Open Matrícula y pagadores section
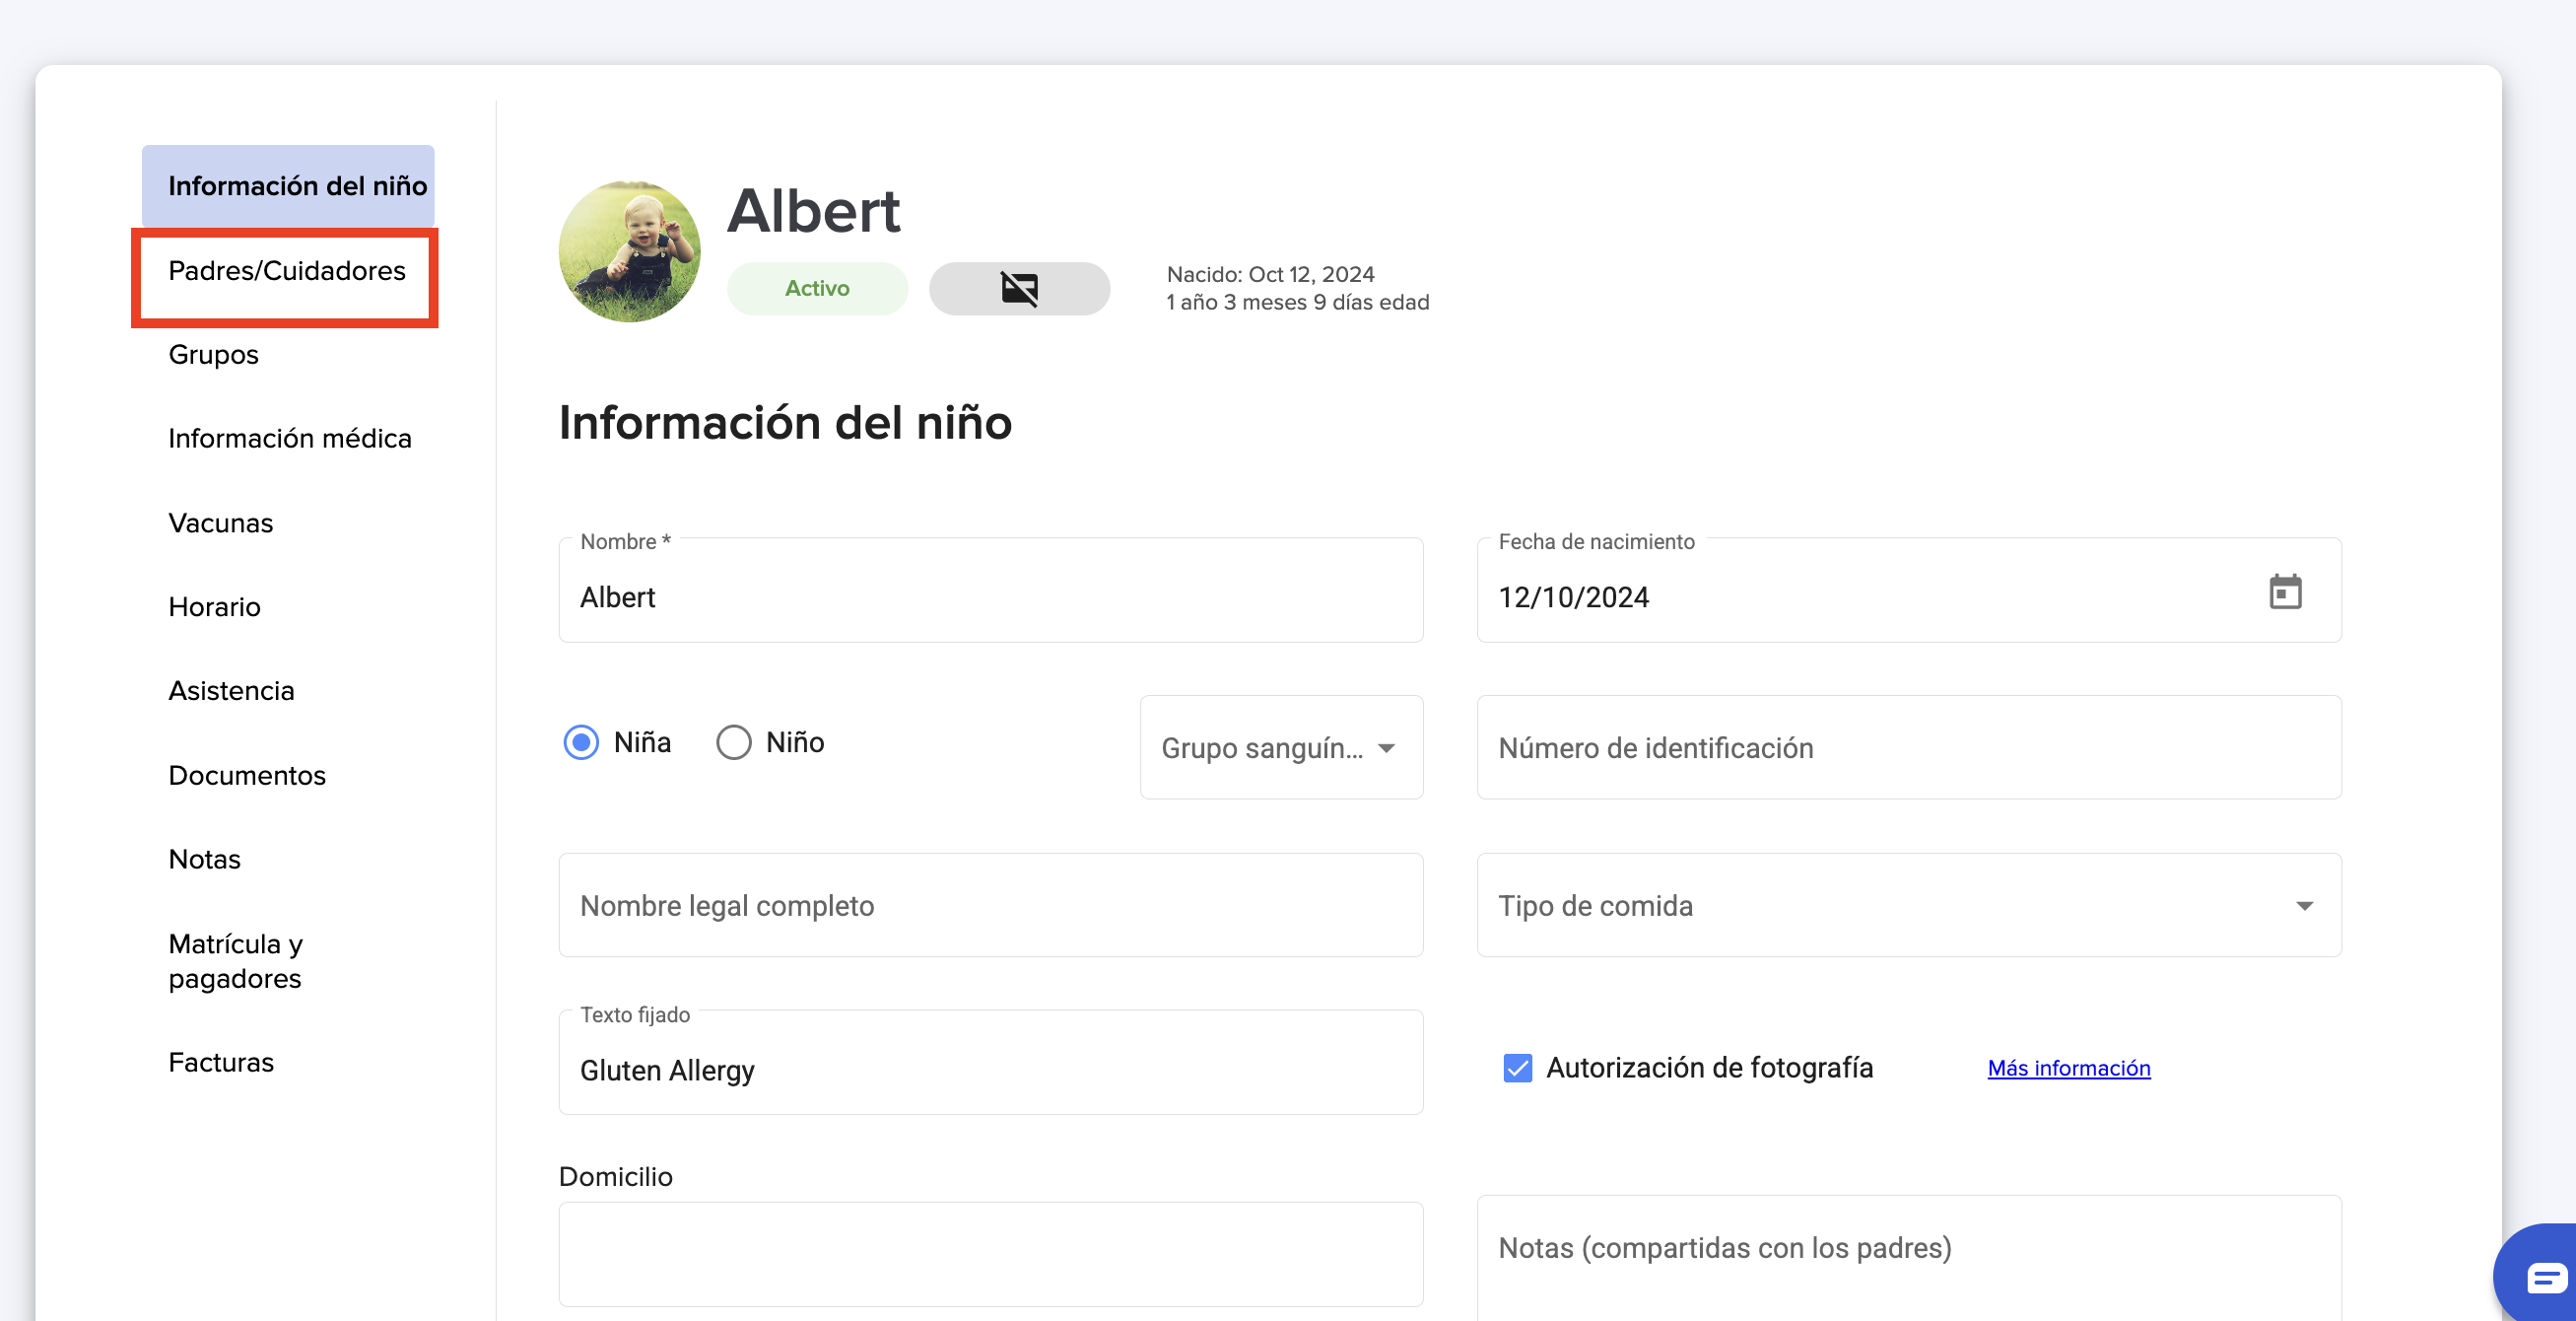2576x1321 pixels. click(235, 961)
